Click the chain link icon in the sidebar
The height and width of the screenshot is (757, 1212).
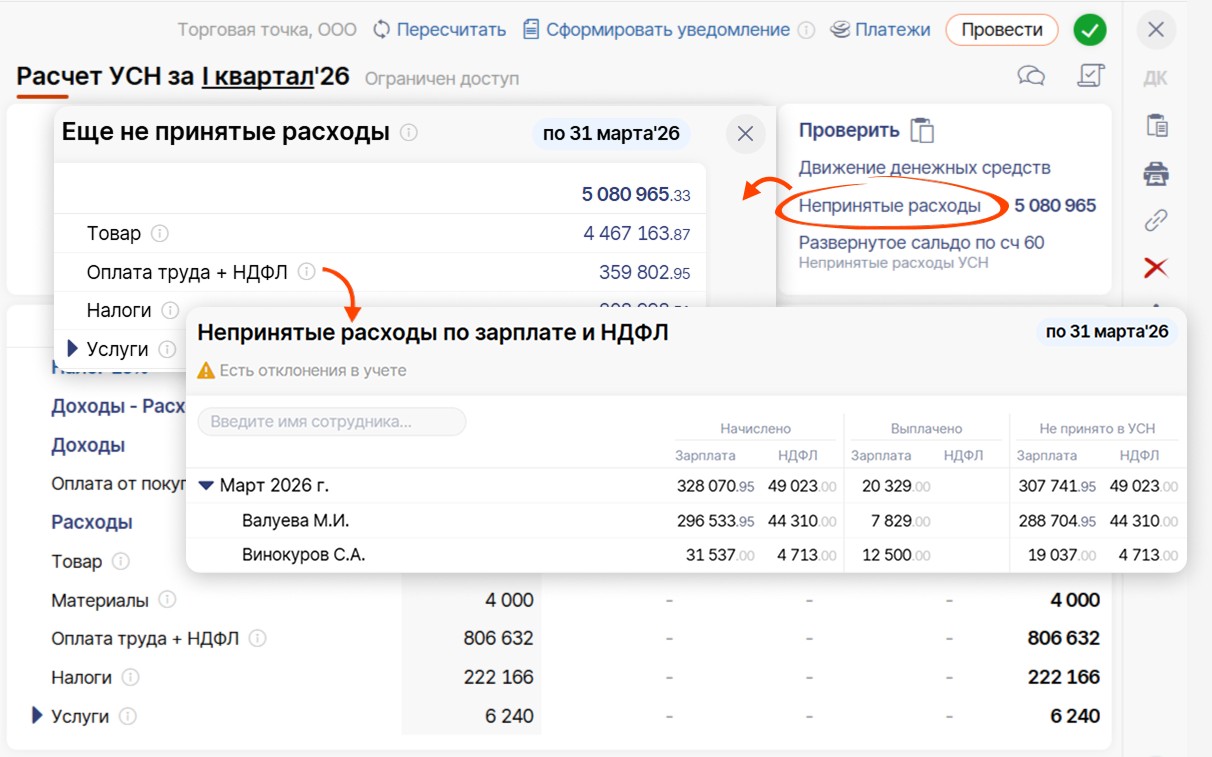1156,220
